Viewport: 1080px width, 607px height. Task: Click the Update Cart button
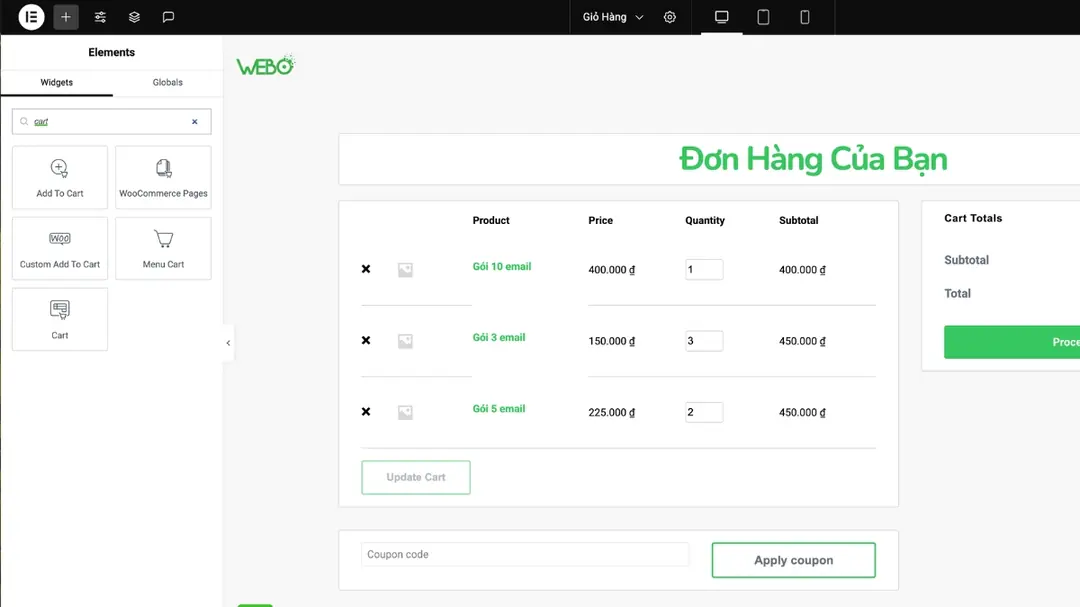click(x=416, y=477)
